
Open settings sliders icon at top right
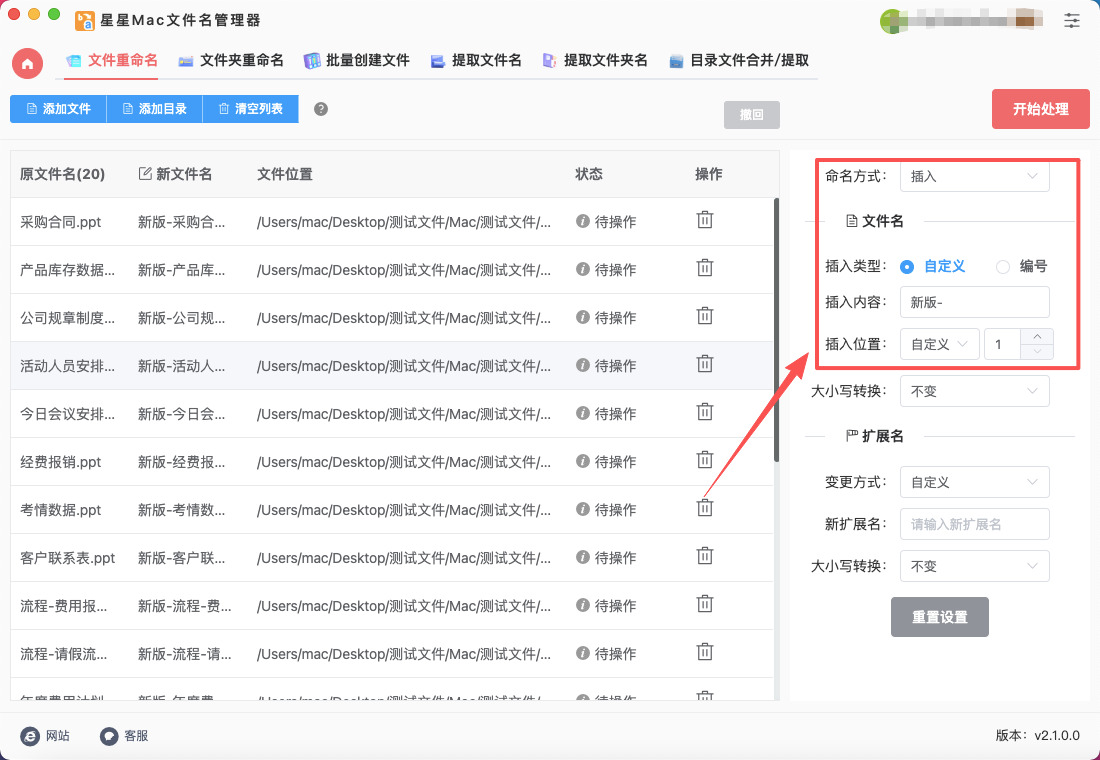point(1072,20)
